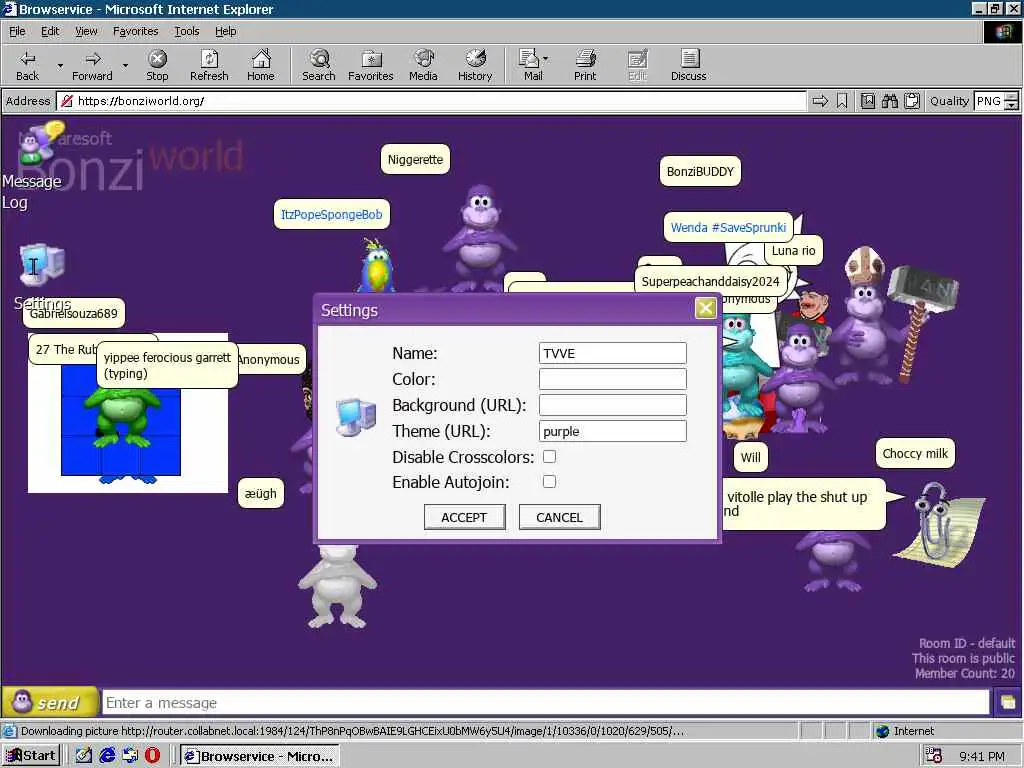
Task: Click the Choccy milk name tag
Action: (x=915, y=453)
